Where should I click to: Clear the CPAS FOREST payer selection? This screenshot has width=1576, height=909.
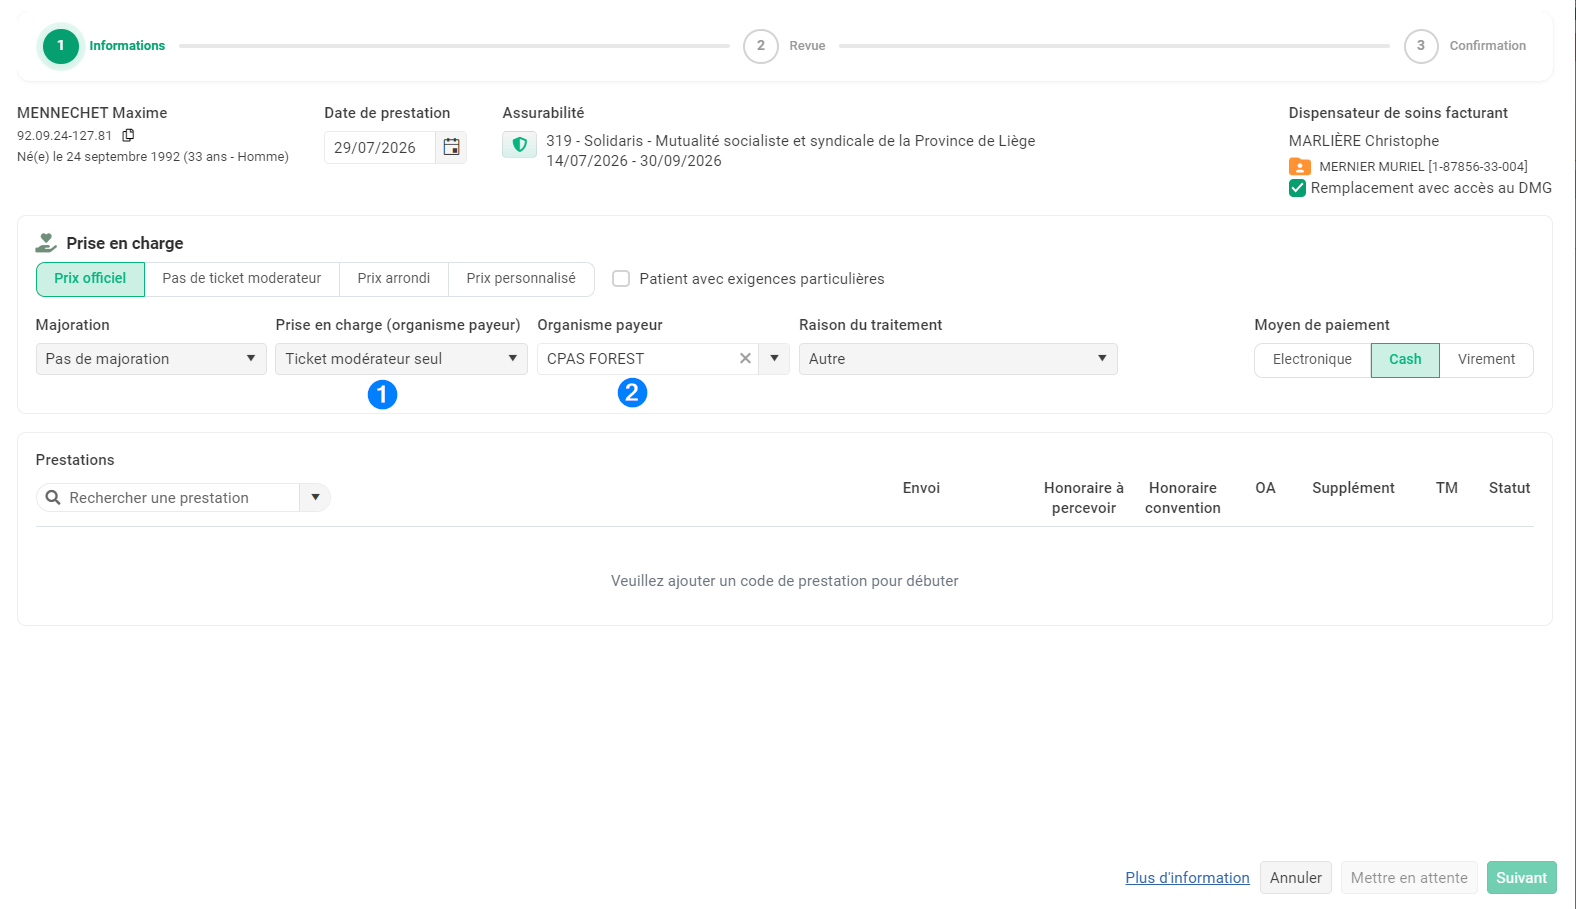pos(745,359)
